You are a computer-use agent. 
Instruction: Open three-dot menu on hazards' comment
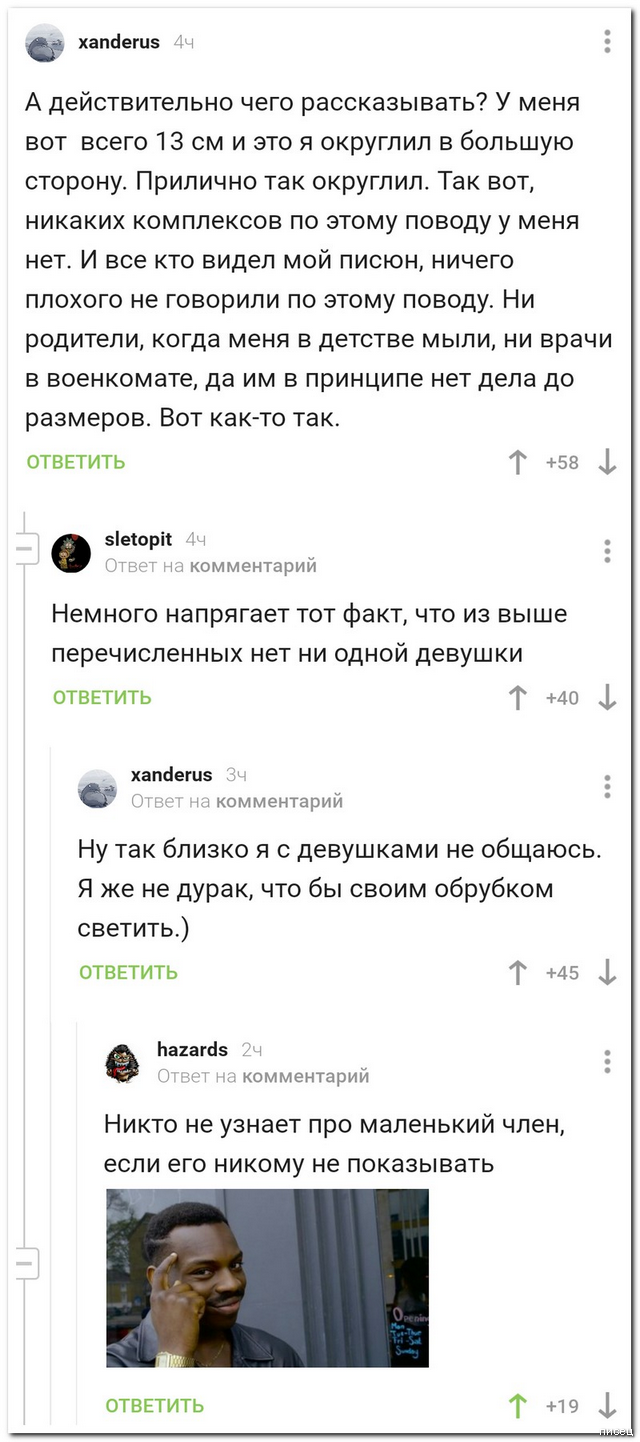(607, 1061)
